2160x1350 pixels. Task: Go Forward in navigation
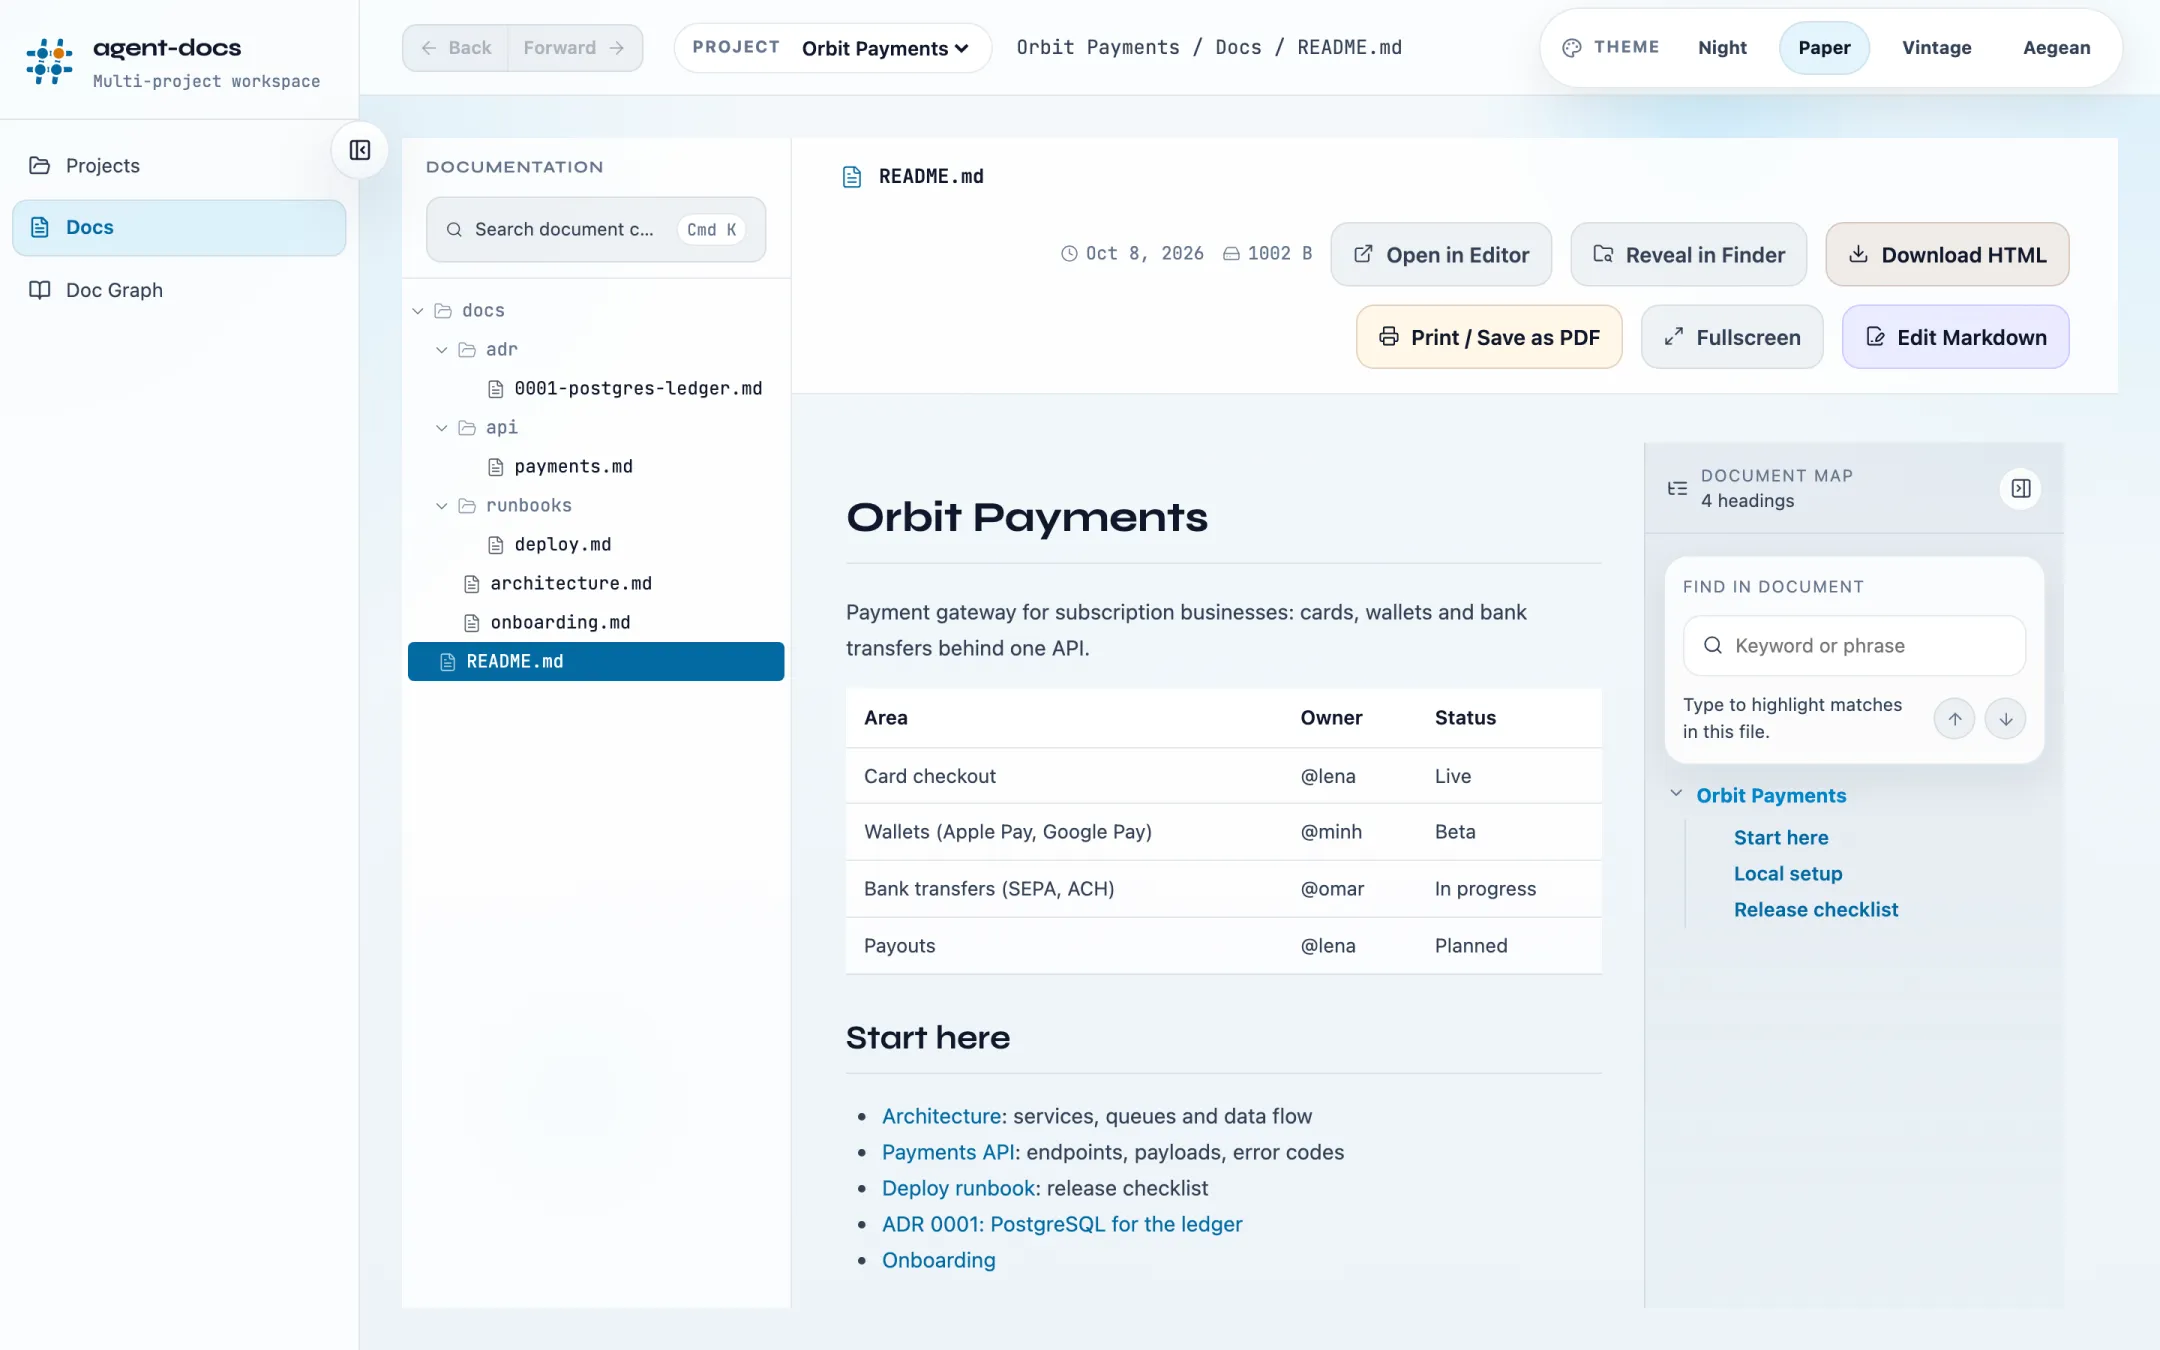(x=575, y=48)
